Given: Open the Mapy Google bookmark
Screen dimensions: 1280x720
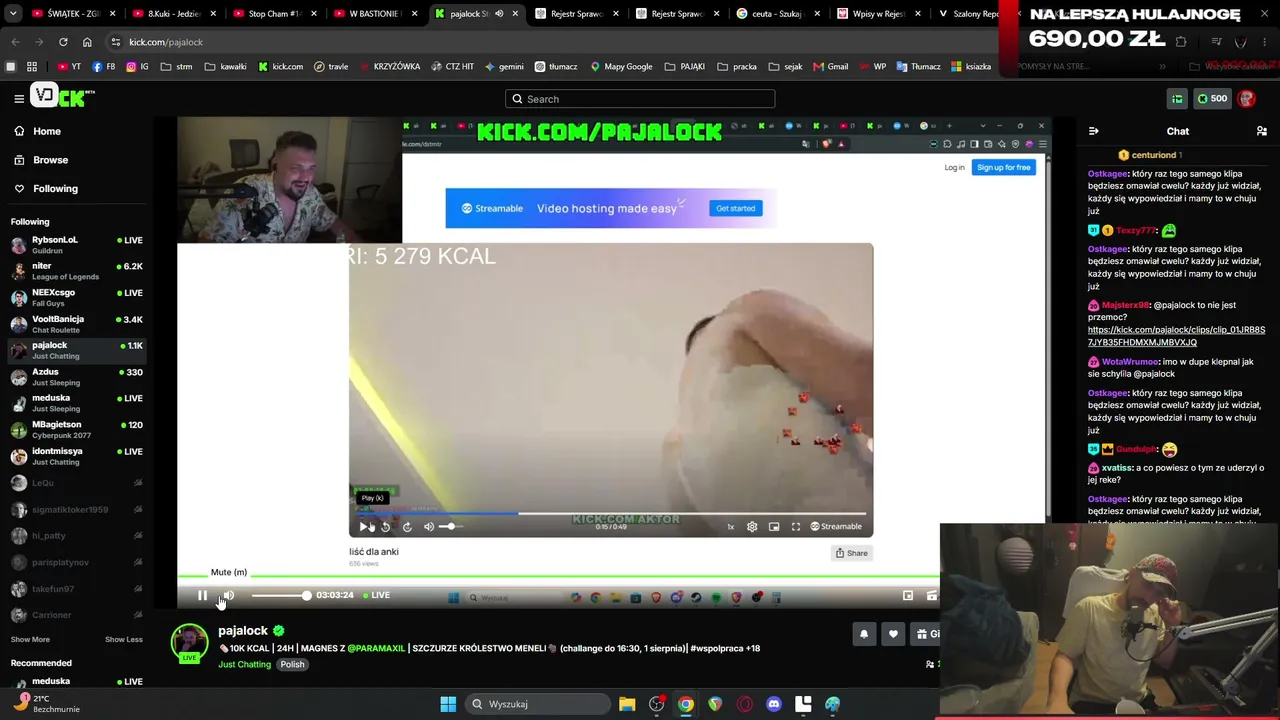Looking at the screenshot, I should point(621,67).
